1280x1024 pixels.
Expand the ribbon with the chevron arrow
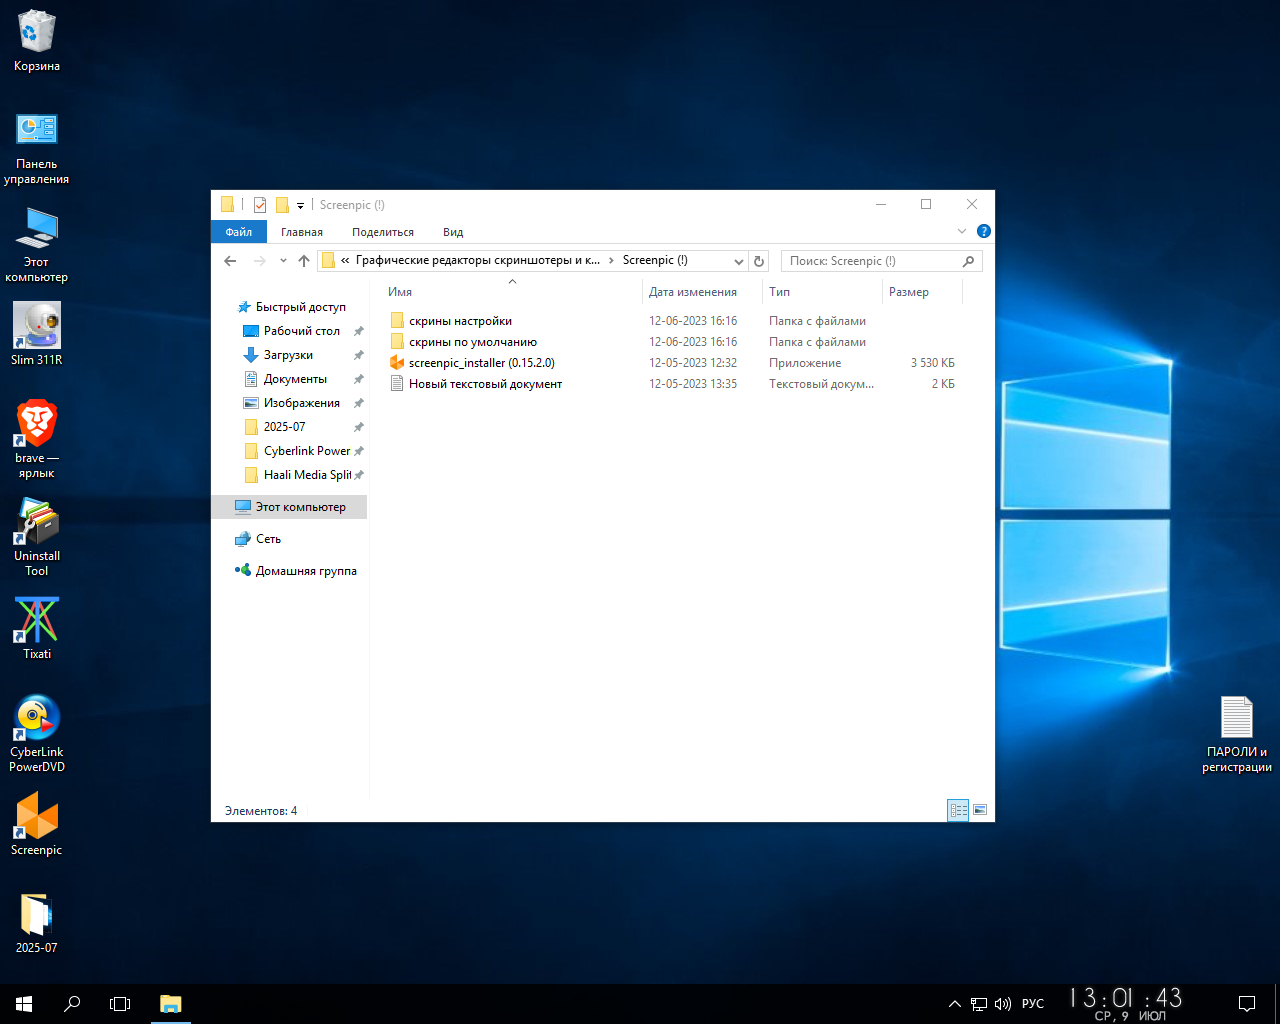962,231
